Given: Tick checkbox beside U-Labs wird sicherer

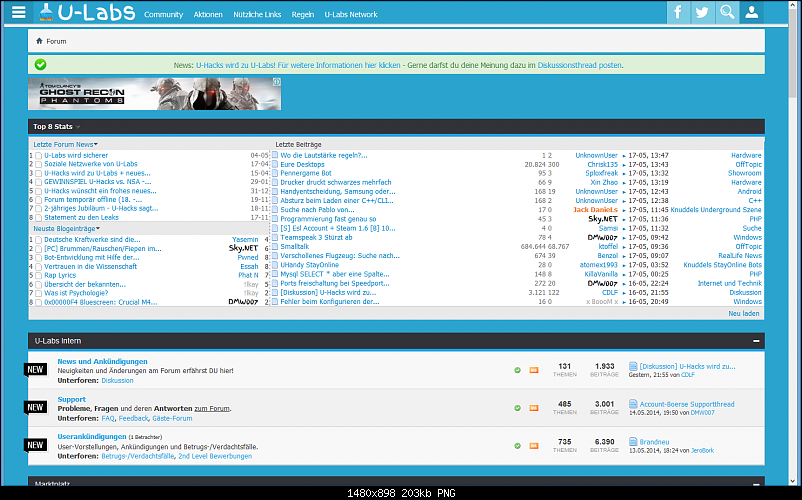Looking at the screenshot, I should click(x=39, y=156).
